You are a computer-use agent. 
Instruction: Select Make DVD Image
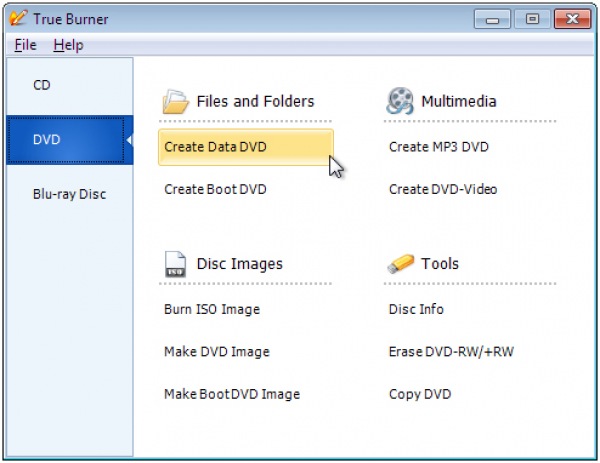(217, 352)
